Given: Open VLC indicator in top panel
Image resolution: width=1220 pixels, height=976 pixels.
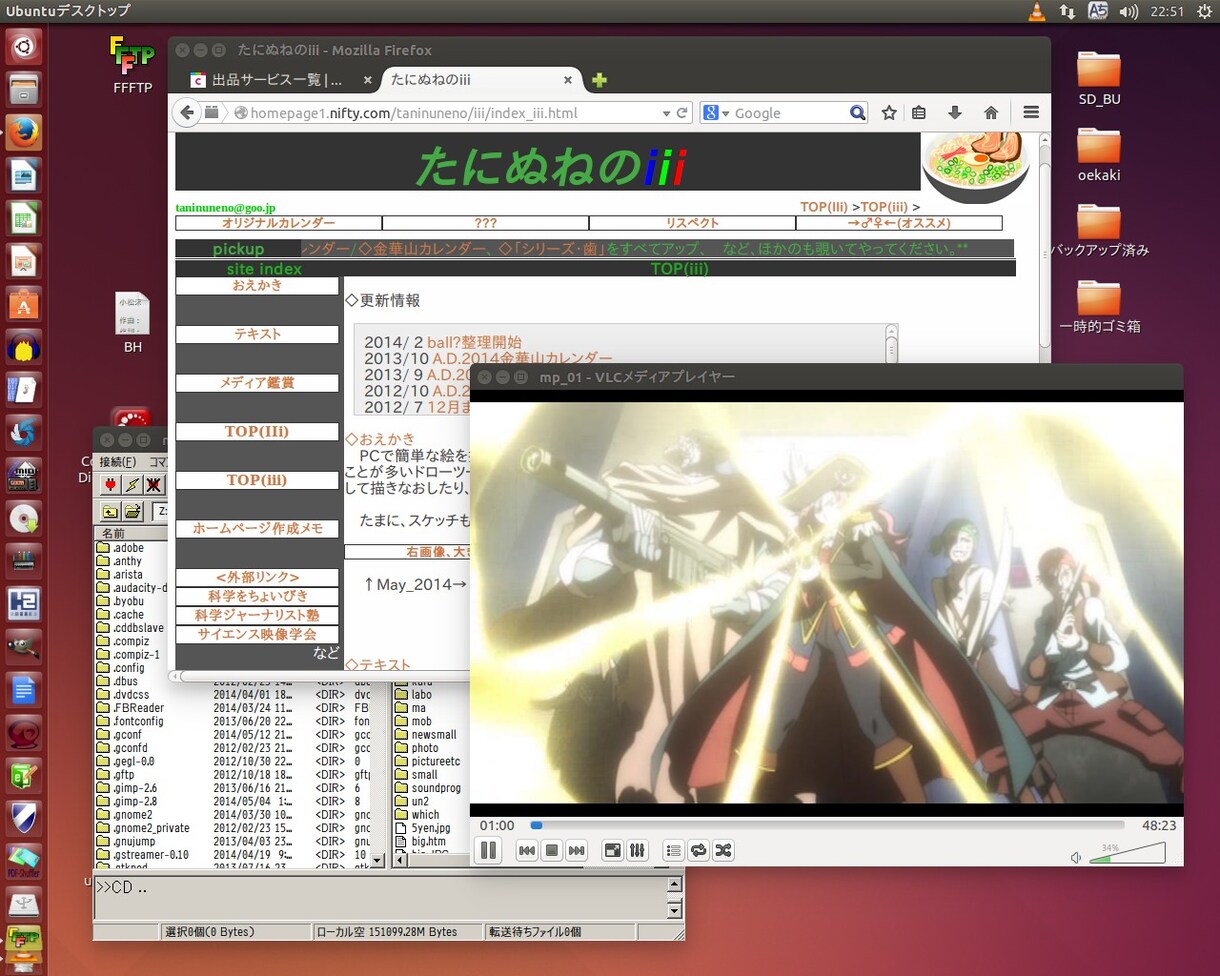Looking at the screenshot, I should pyautogui.click(x=1037, y=12).
